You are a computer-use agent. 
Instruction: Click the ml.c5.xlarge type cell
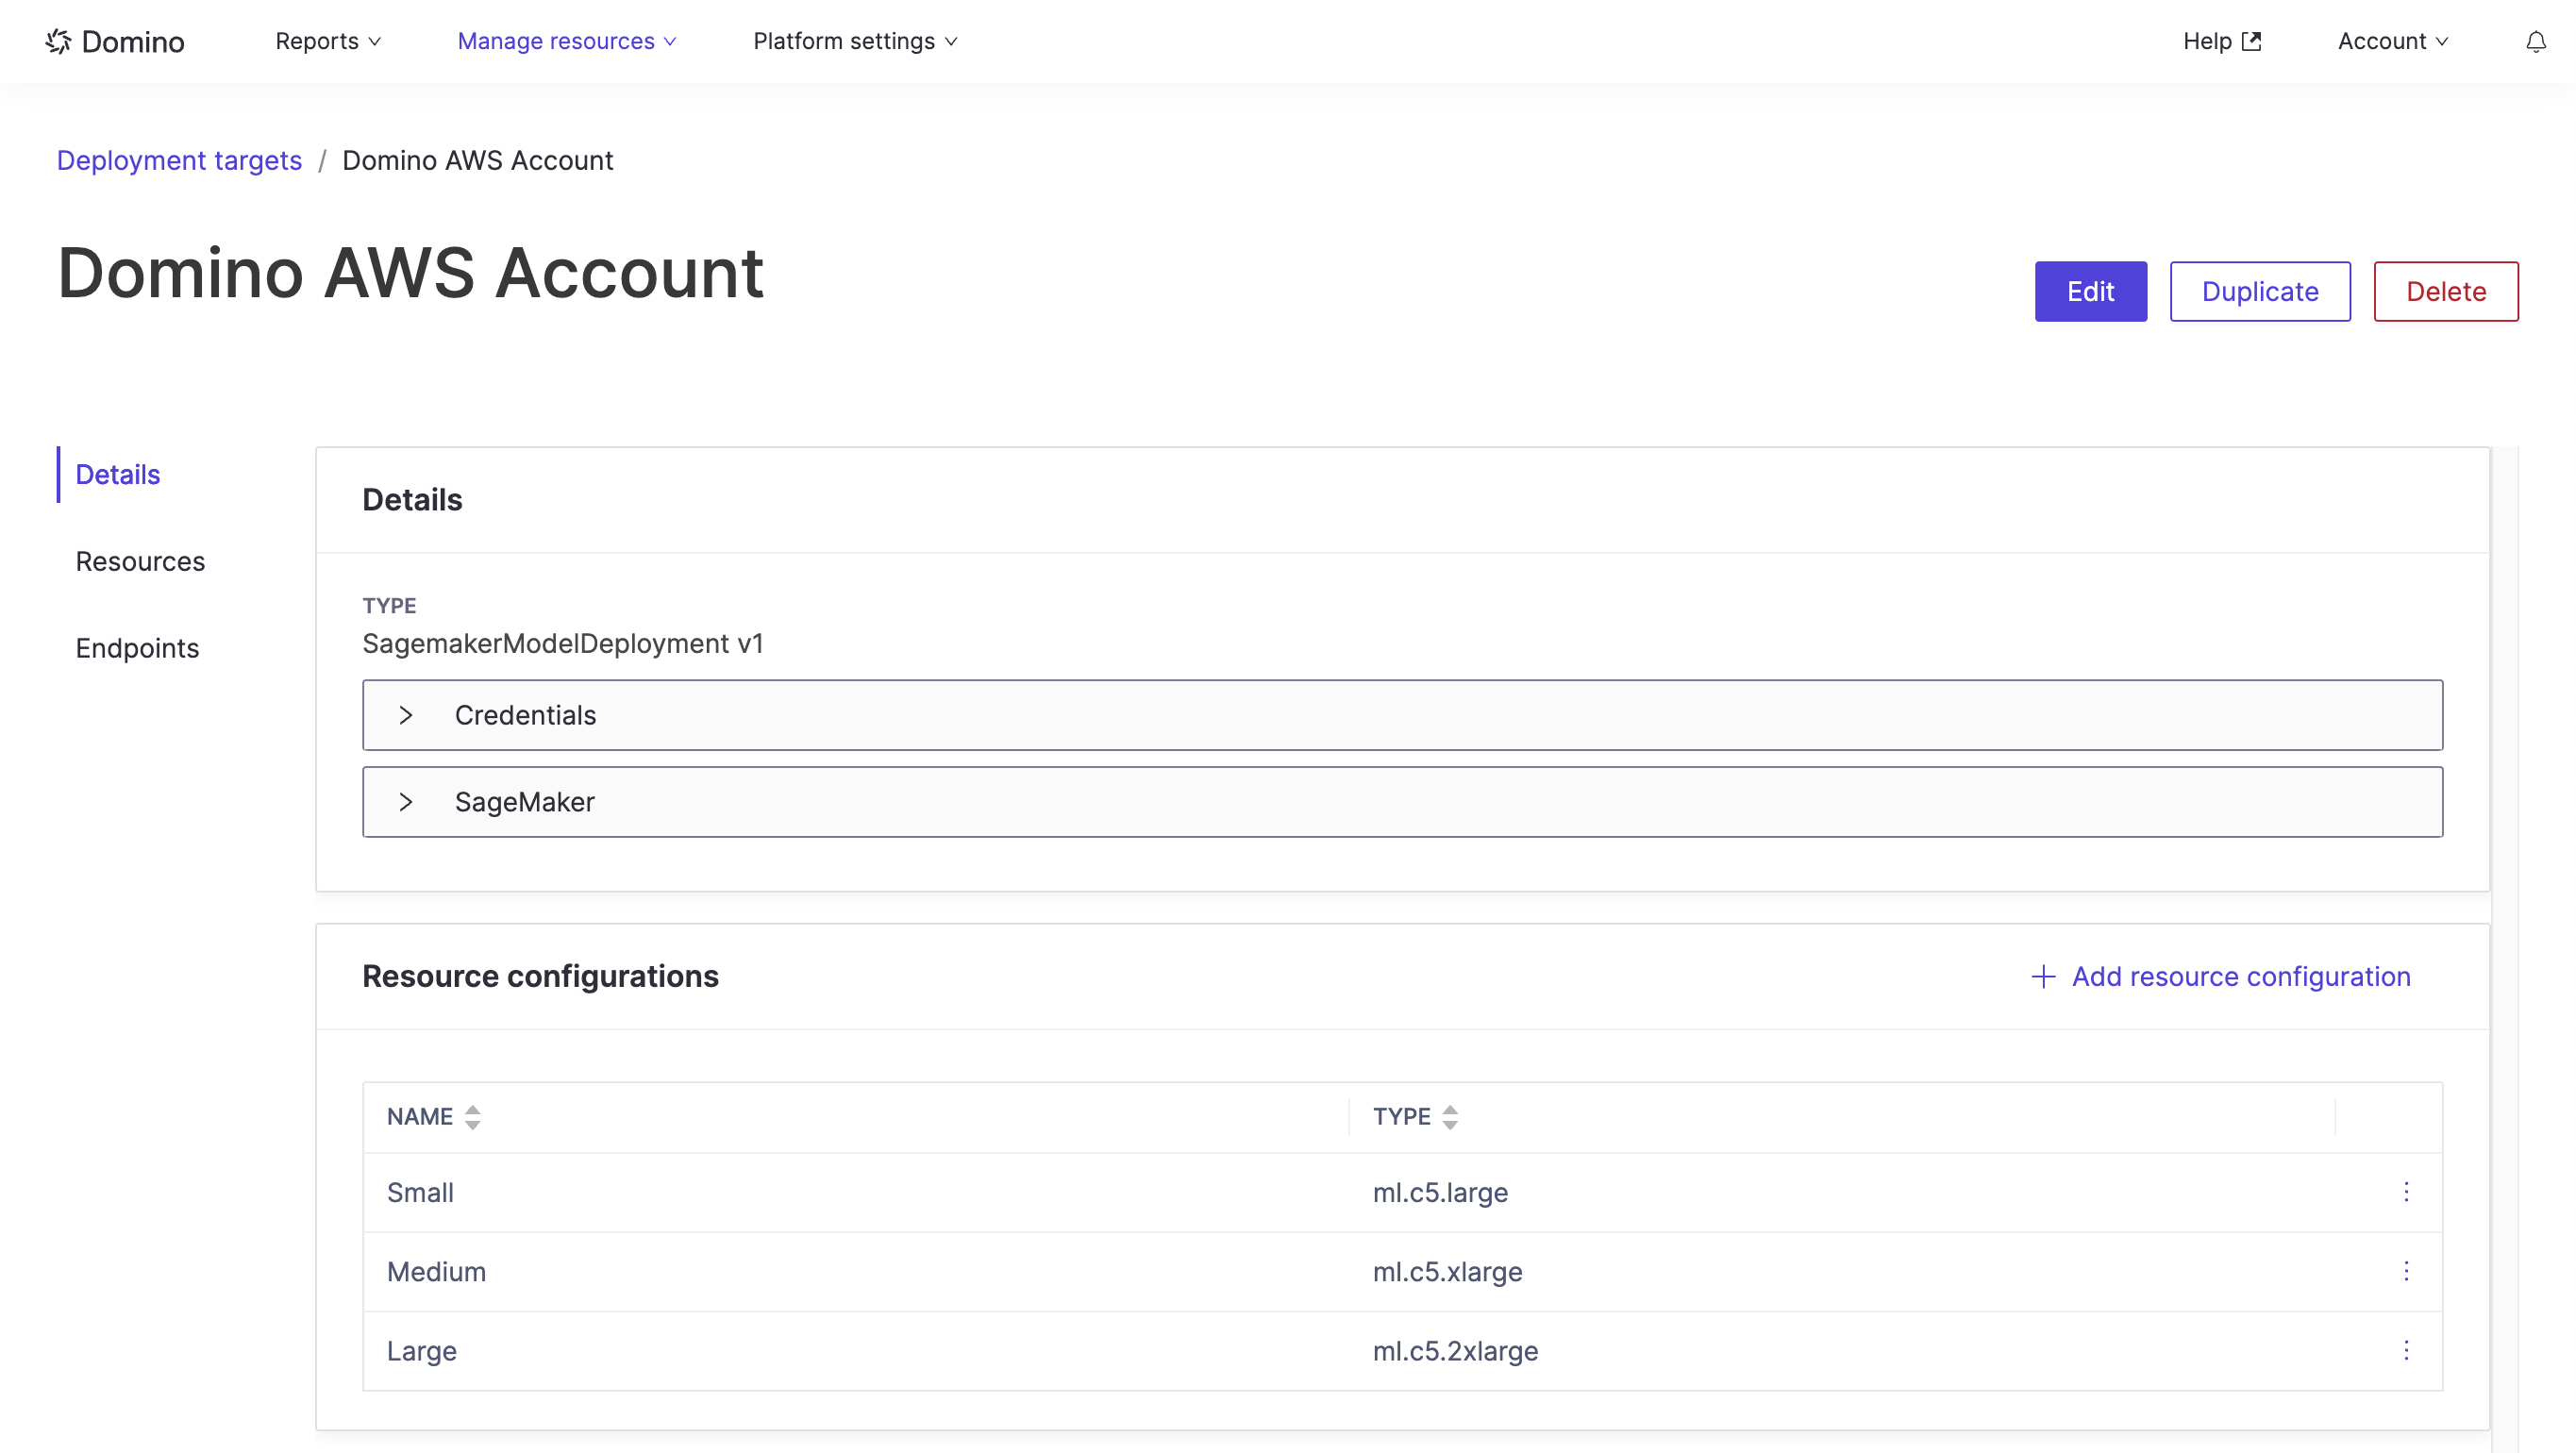click(1447, 1270)
